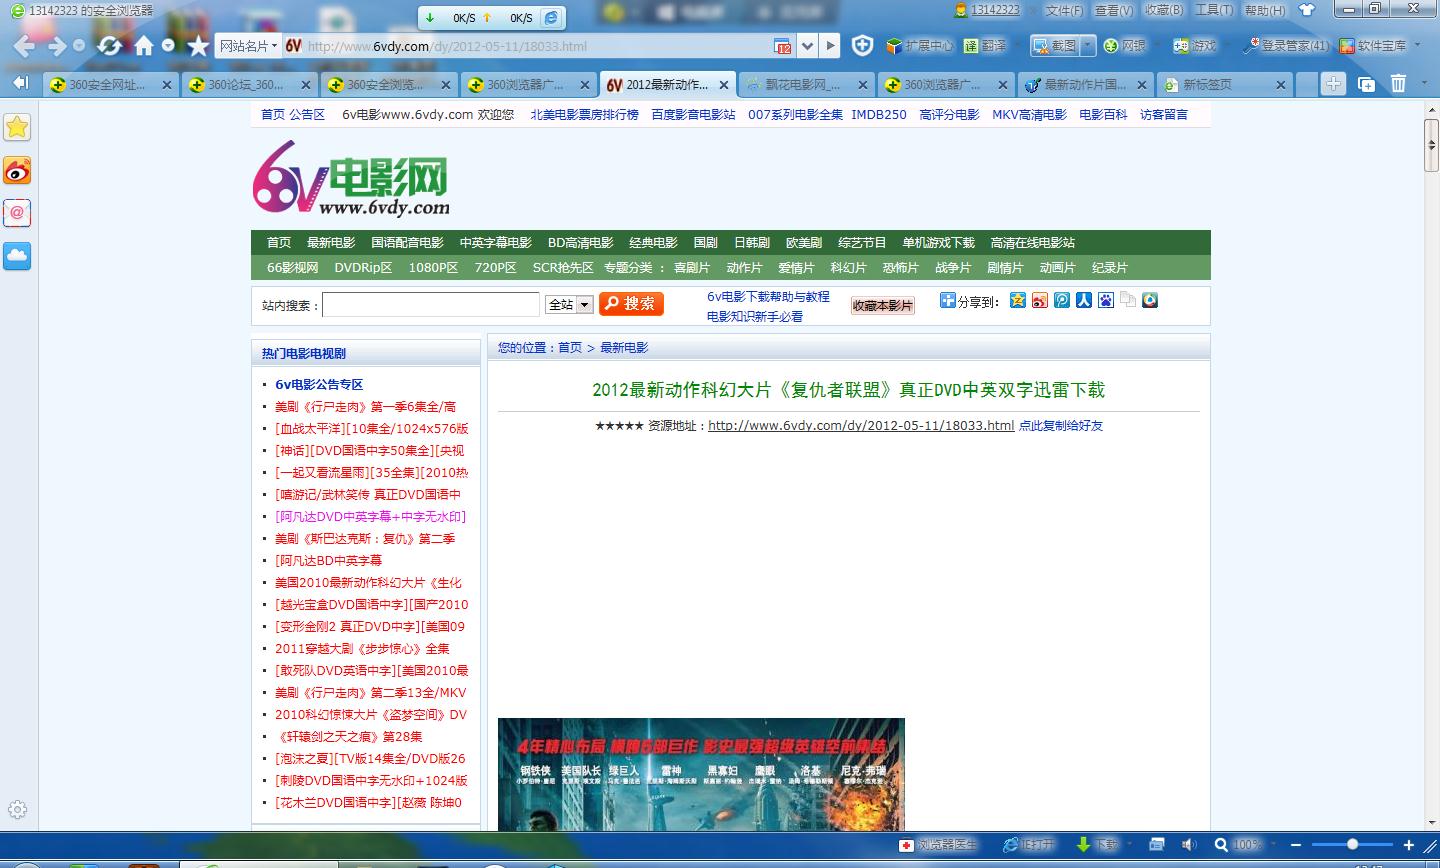Open the 全站 search scope dropdown
1440x868 pixels.
click(x=570, y=305)
